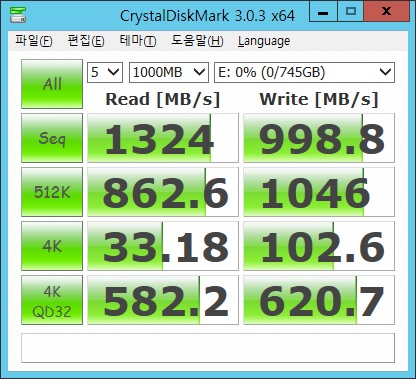The height and width of the screenshot is (380, 417).
Task: Click the Seq write result 998.8
Action: point(319,138)
